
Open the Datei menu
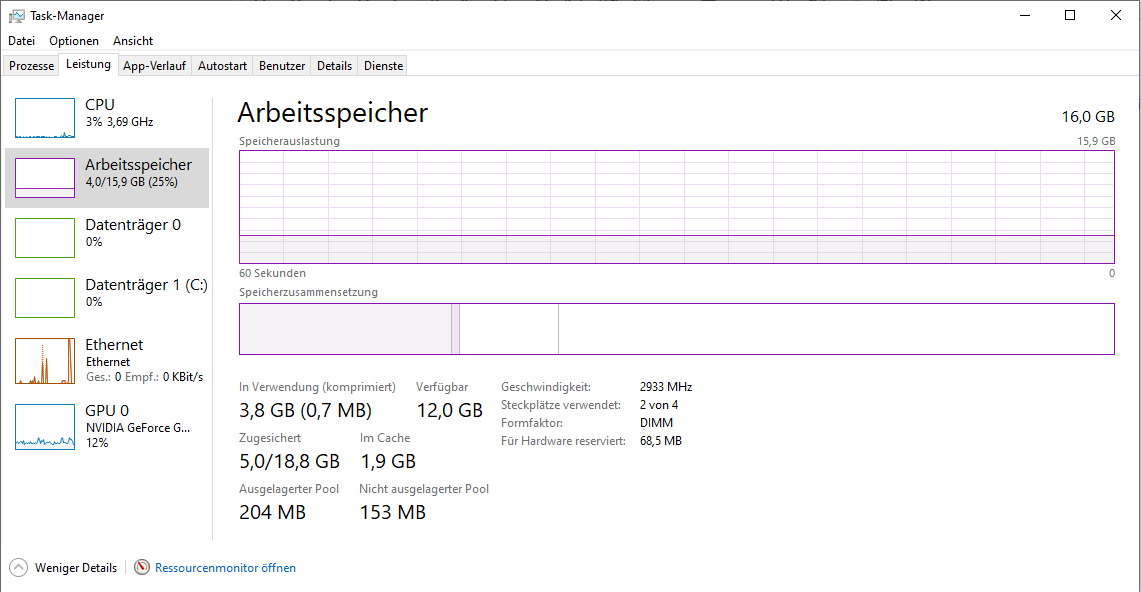pos(21,41)
